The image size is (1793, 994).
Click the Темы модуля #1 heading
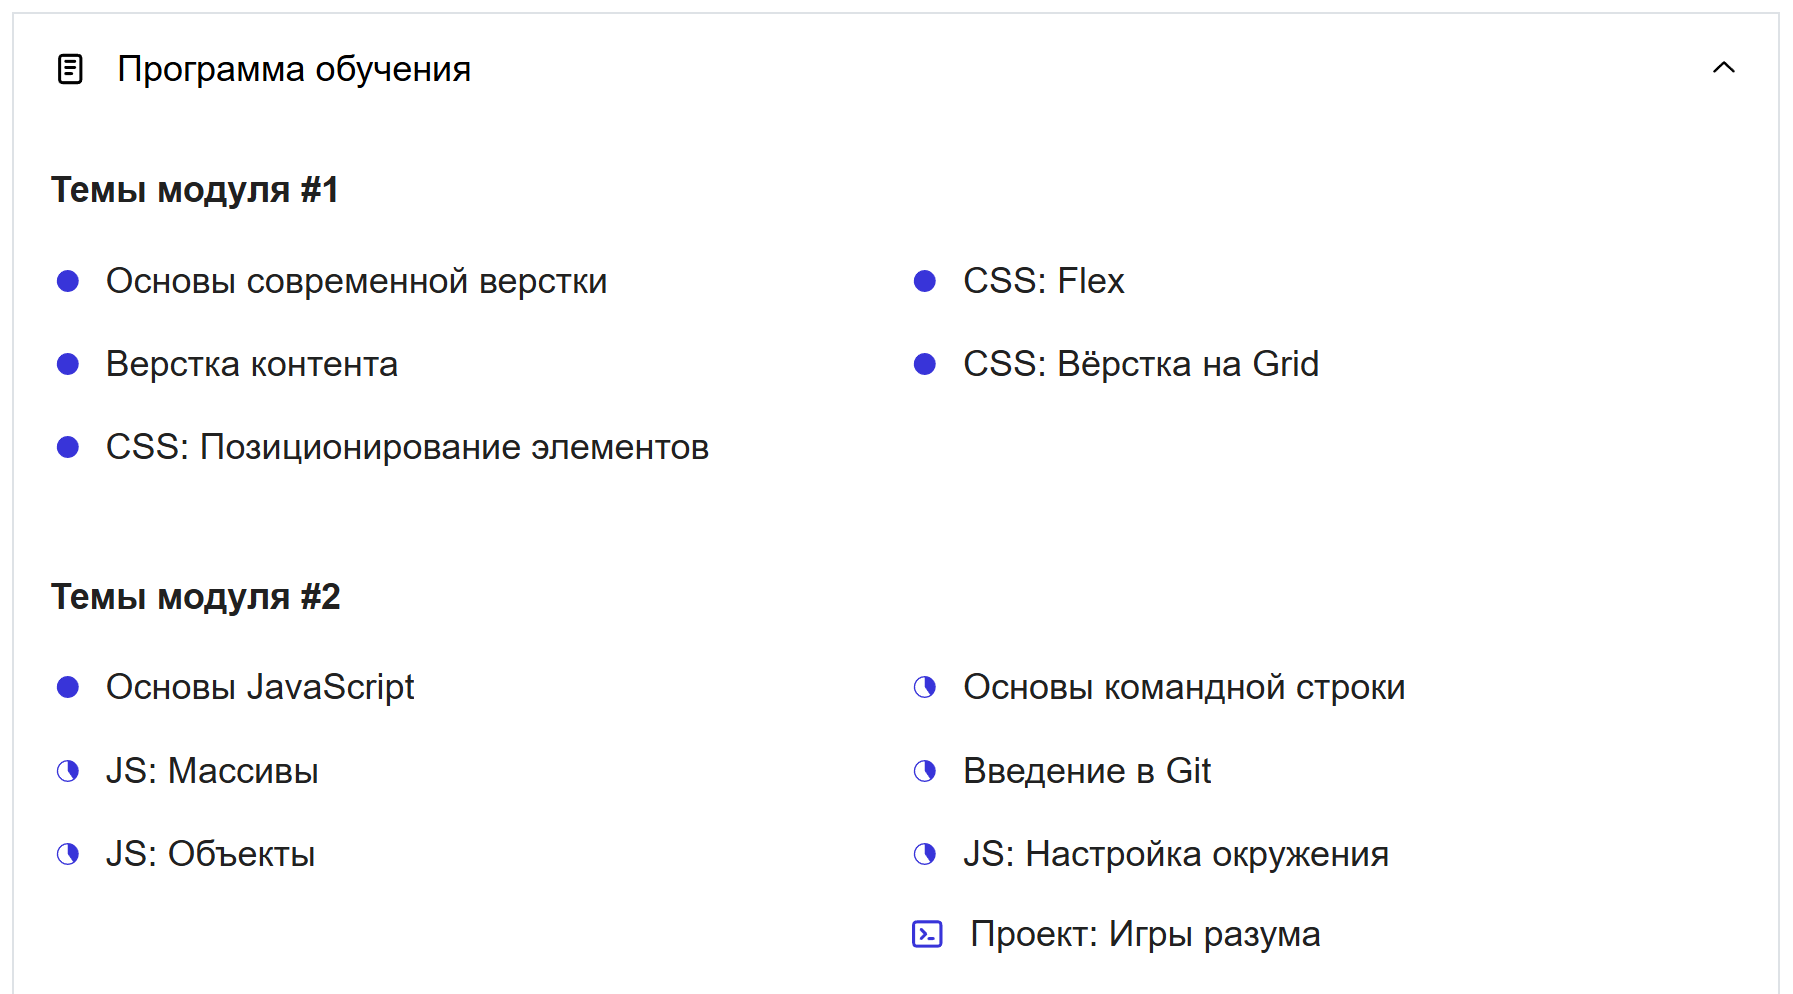195,190
